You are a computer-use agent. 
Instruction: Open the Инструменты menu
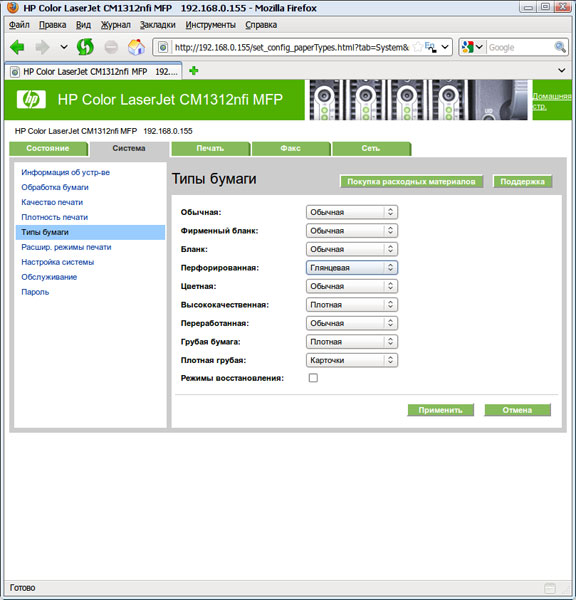pos(210,25)
